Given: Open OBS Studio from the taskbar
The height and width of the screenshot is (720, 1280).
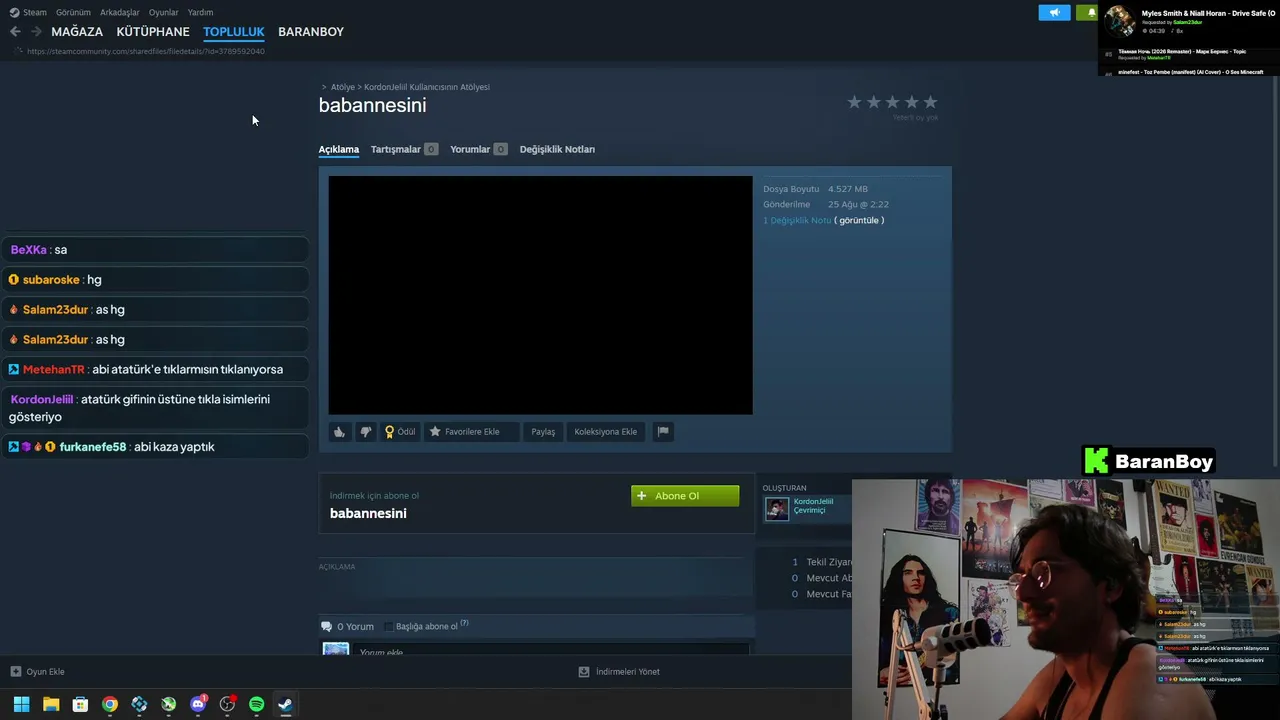Looking at the screenshot, I should click(227, 704).
